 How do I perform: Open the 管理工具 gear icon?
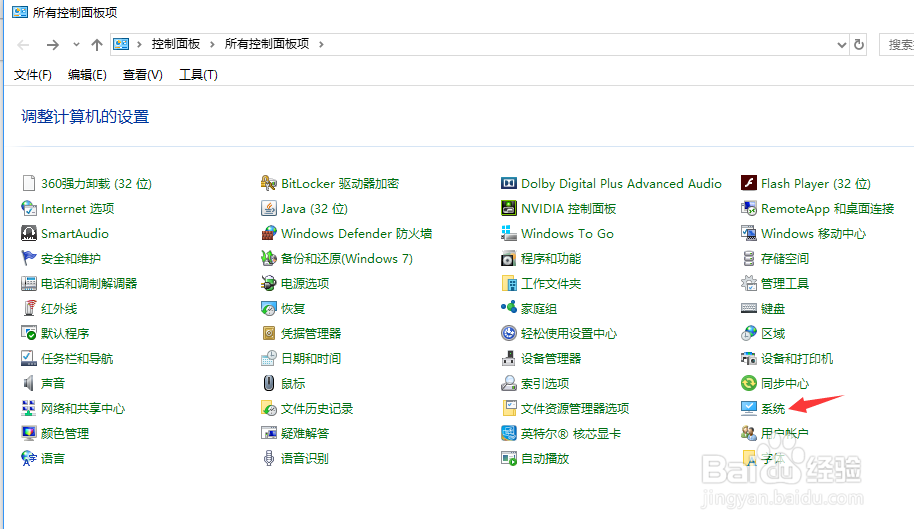749,284
